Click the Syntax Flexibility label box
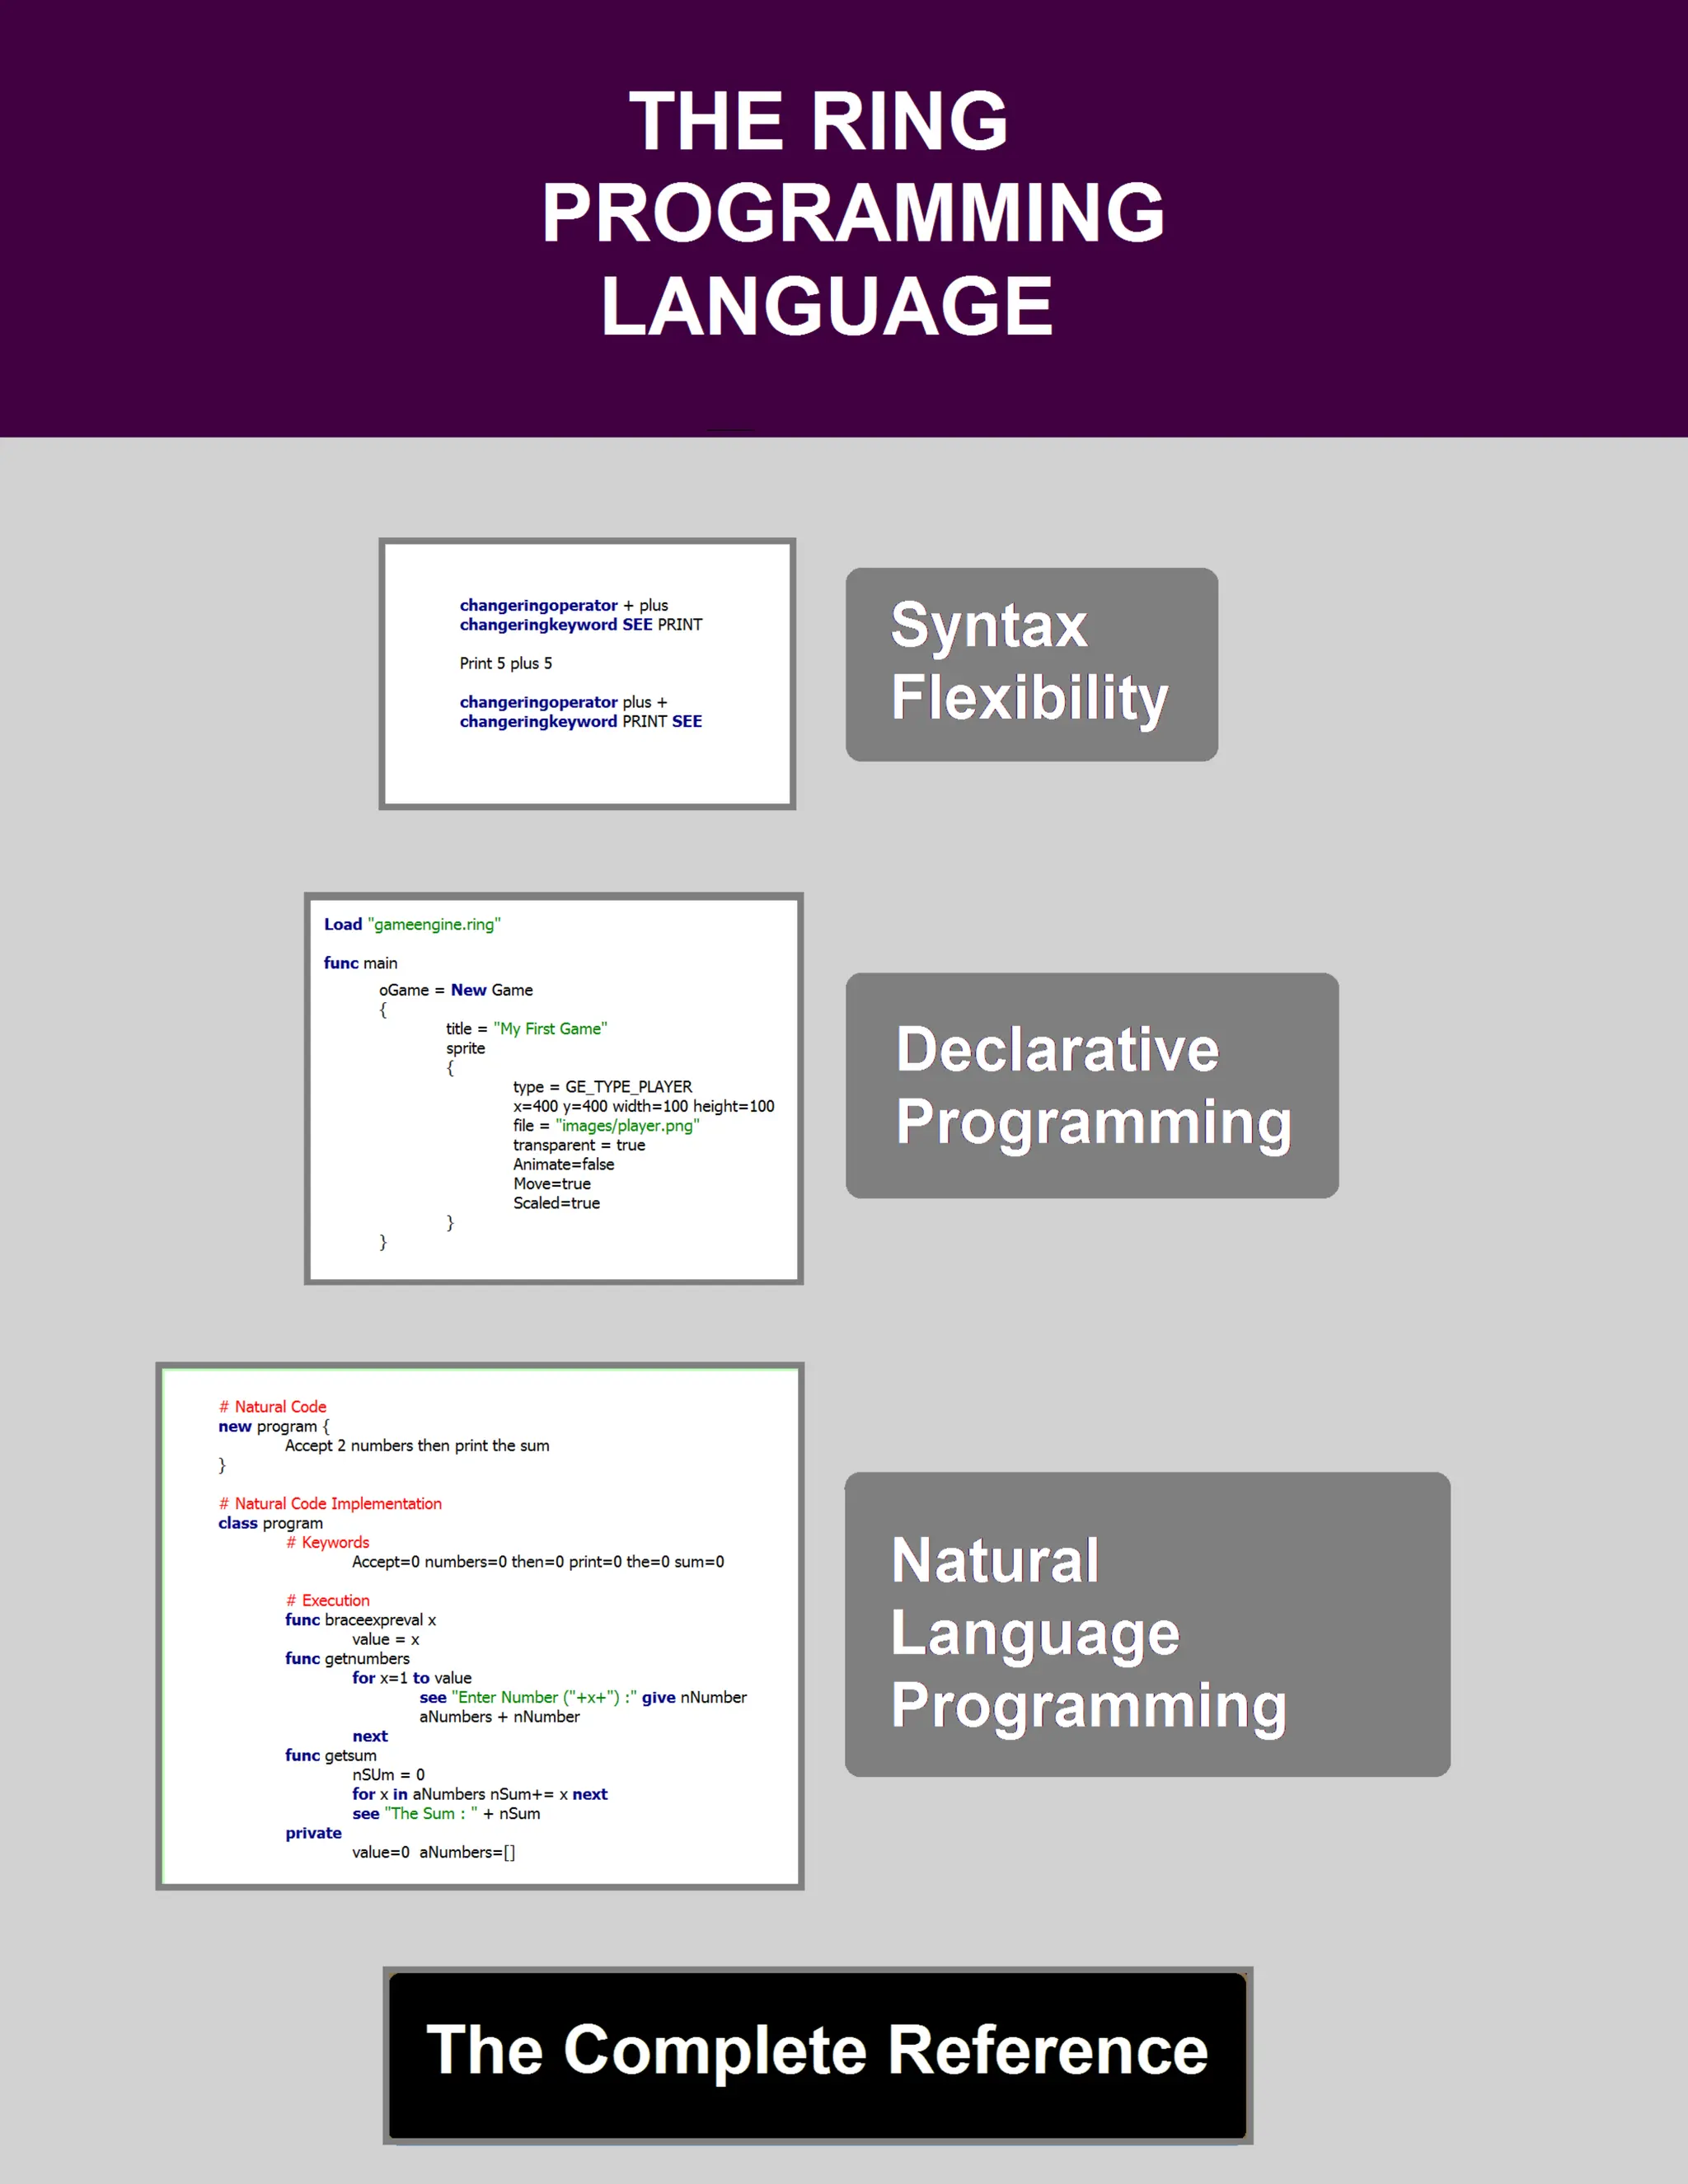Image resolution: width=1688 pixels, height=2184 pixels. (1031, 664)
